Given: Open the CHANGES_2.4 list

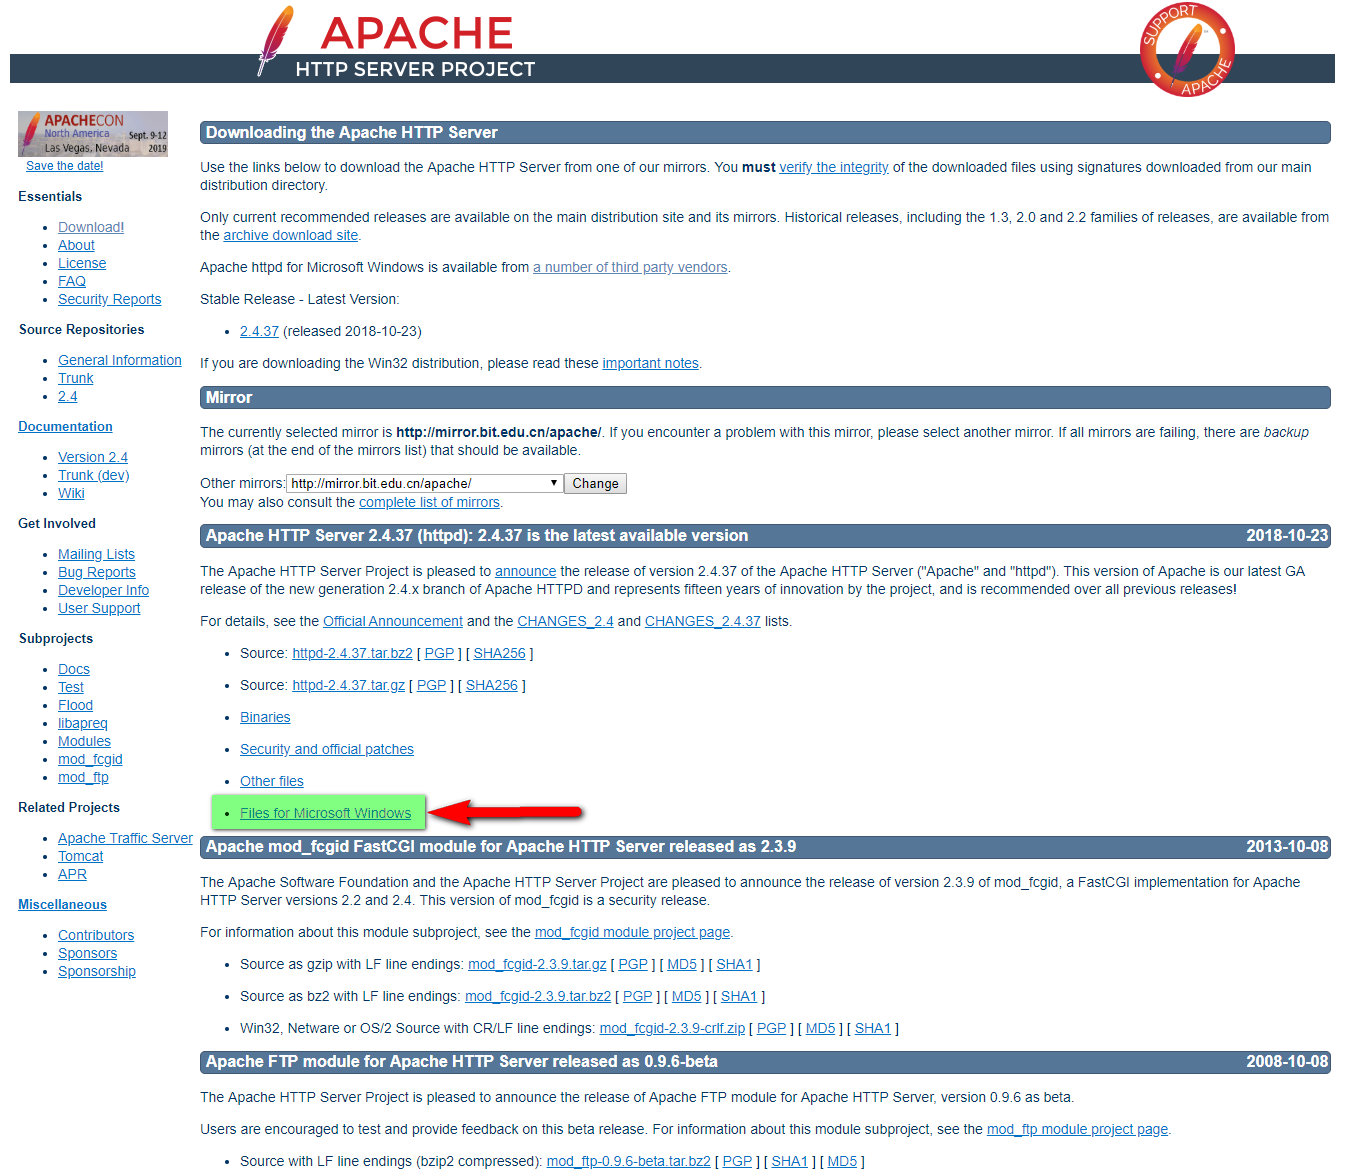Looking at the screenshot, I should tap(565, 621).
